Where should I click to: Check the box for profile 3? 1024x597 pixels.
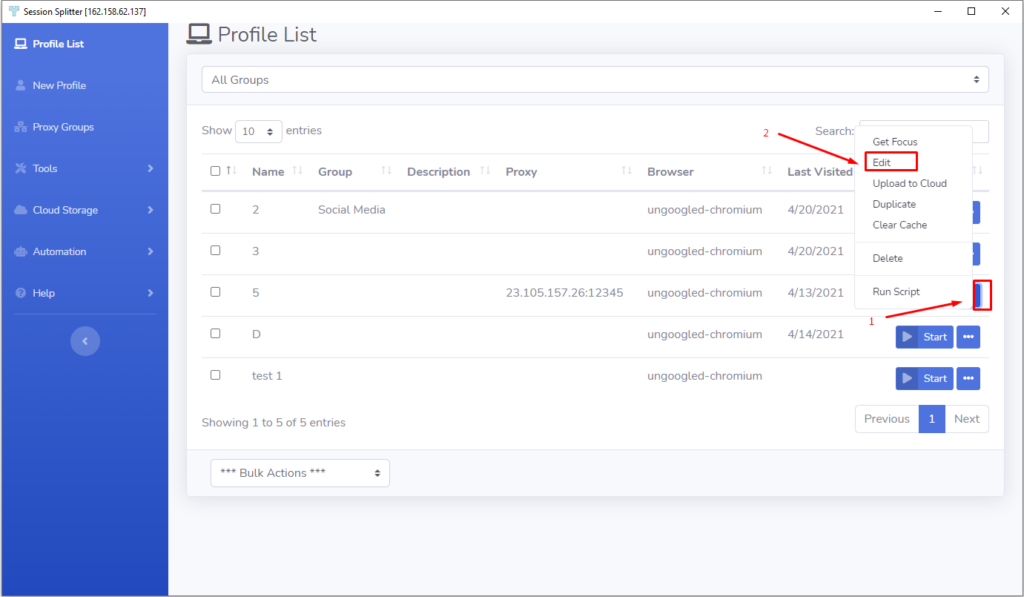click(x=215, y=250)
